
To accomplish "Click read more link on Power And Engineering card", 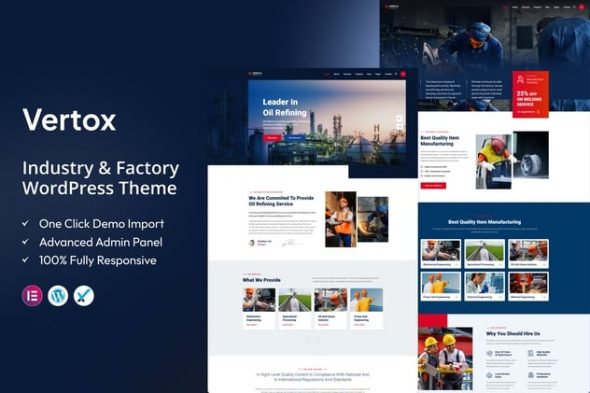I will pos(360,325).
